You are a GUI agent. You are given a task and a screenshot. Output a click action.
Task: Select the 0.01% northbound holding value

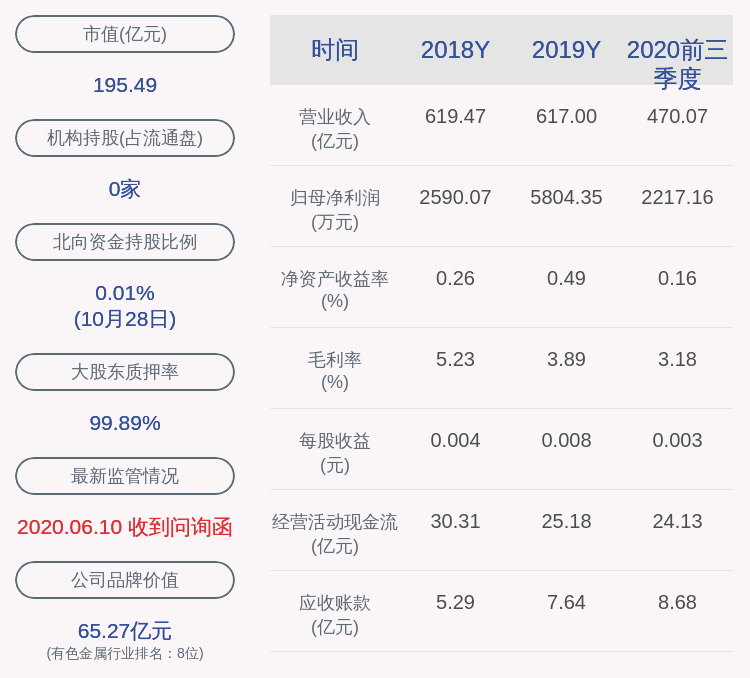(x=125, y=293)
